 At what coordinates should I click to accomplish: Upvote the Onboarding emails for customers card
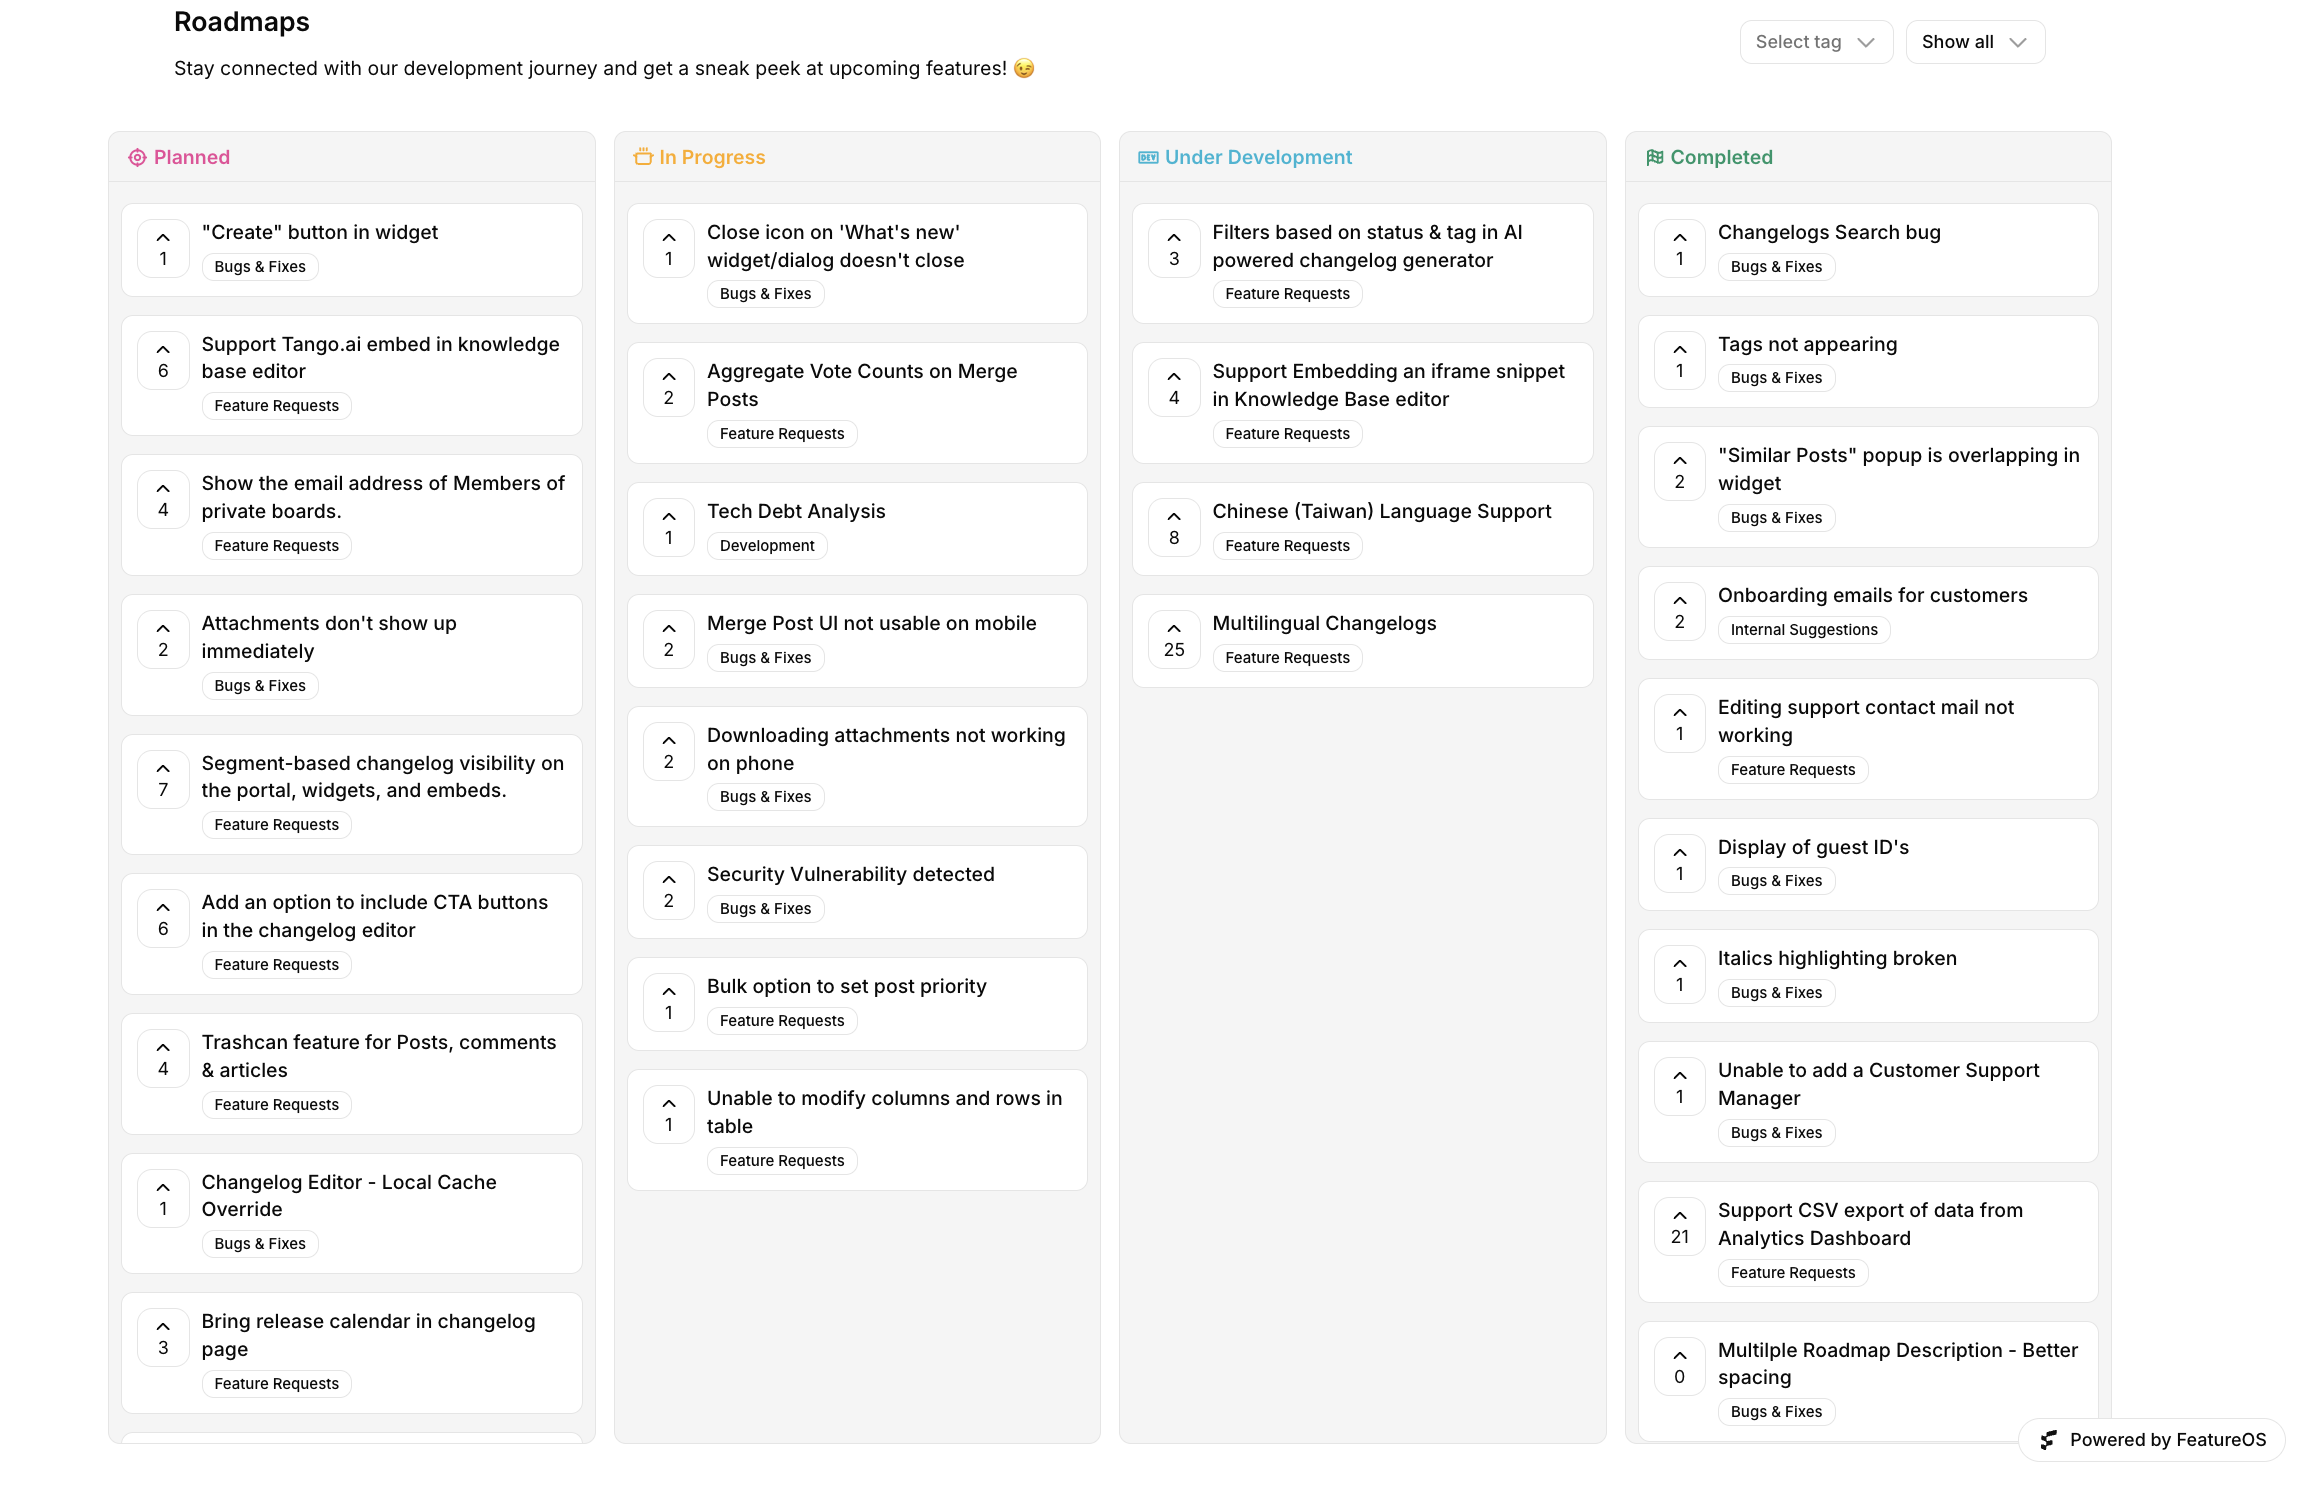pos(1679,600)
